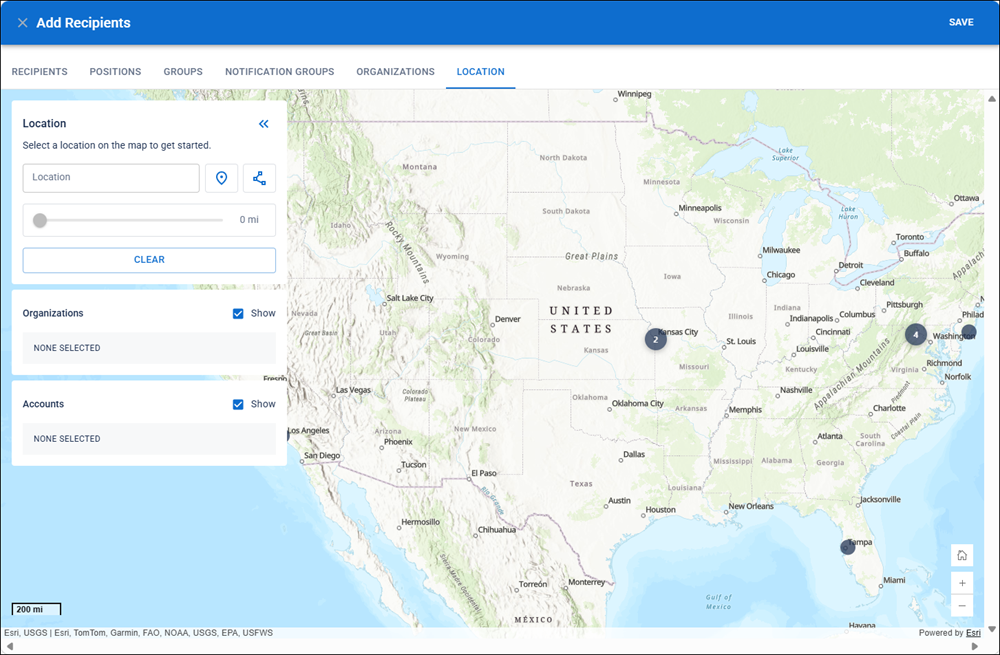Click the map home extent icon
The image size is (1000, 655).
(x=962, y=555)
